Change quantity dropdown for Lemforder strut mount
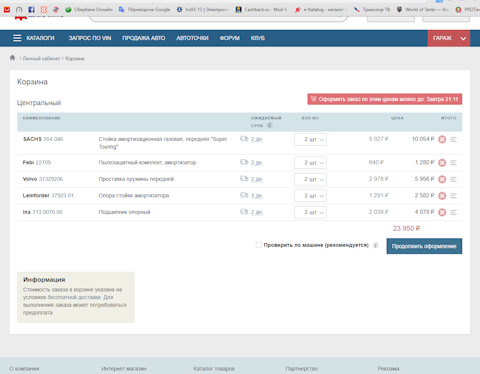 (310, 196)
